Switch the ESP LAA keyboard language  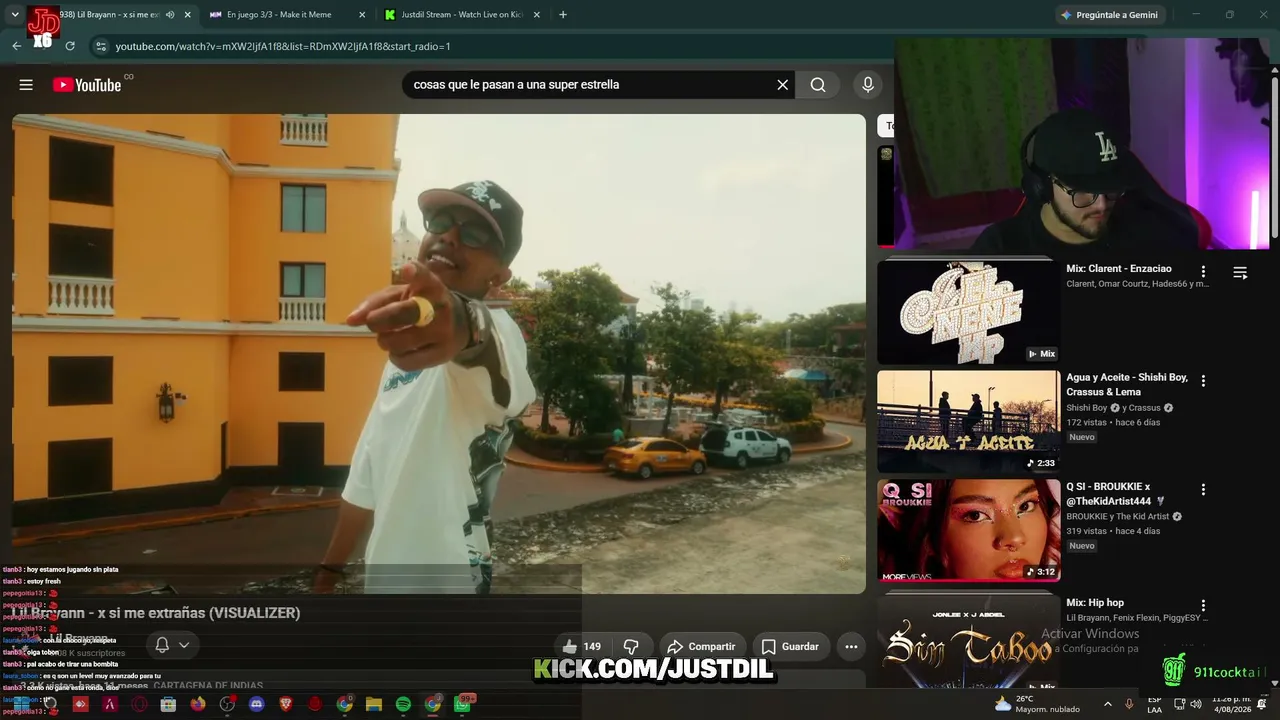tap(1154, 704)
